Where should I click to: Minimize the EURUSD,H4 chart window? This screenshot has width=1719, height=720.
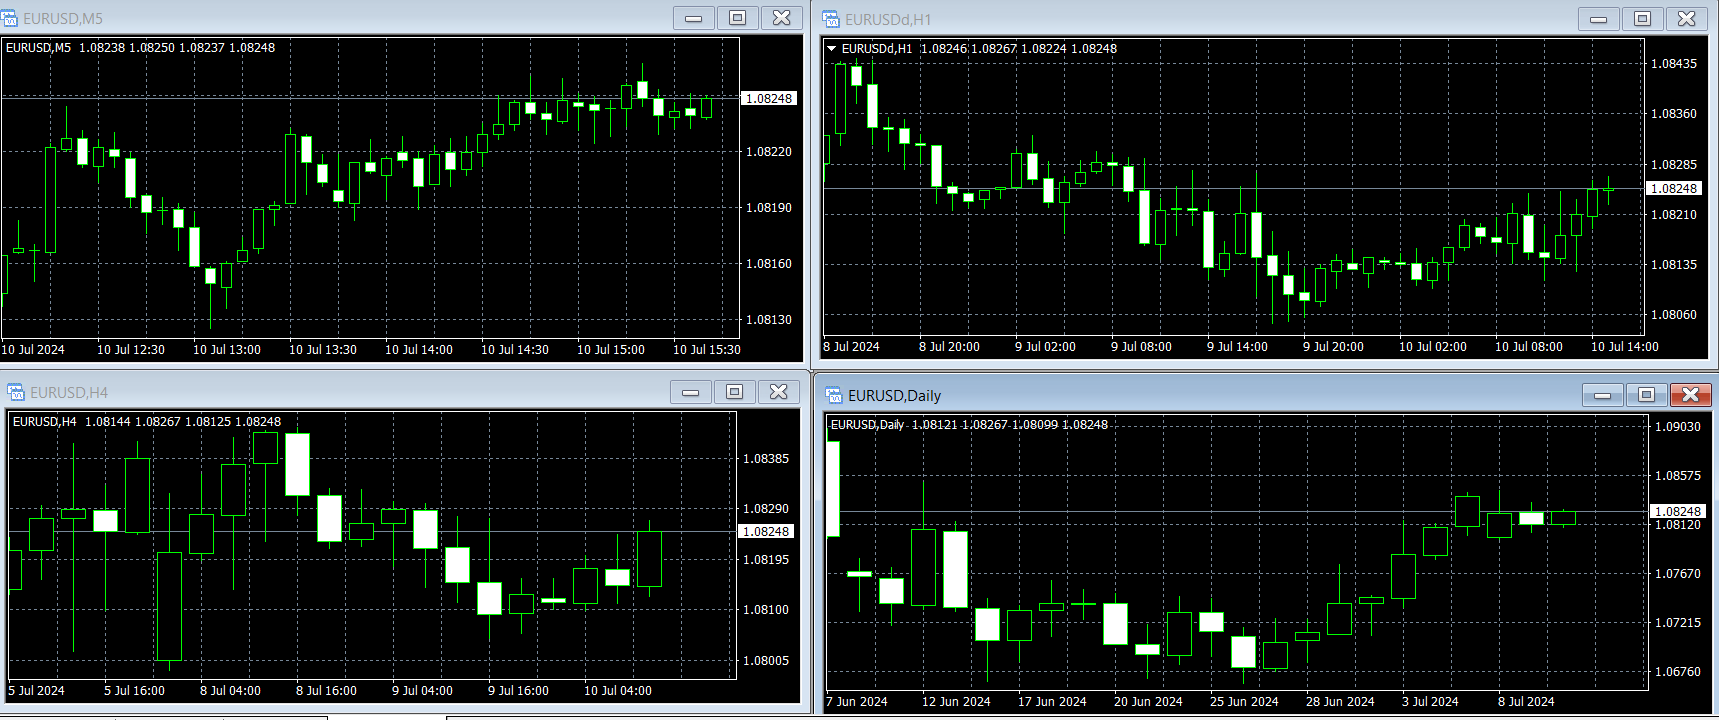[x=690, y=392]
